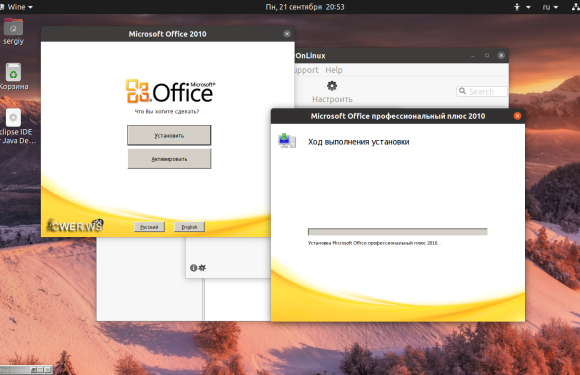Minimize the PlayOnLinux window

coord(473,55)
